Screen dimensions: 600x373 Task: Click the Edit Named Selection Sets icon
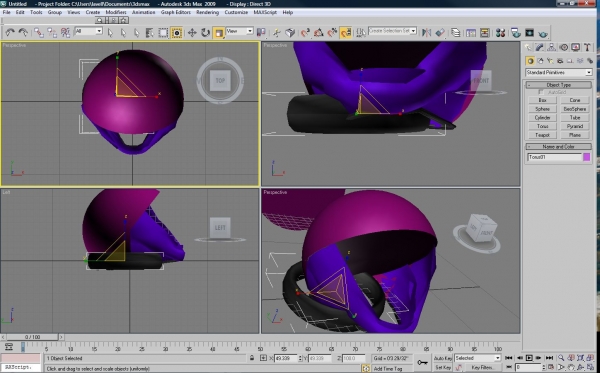click(360, 33)
